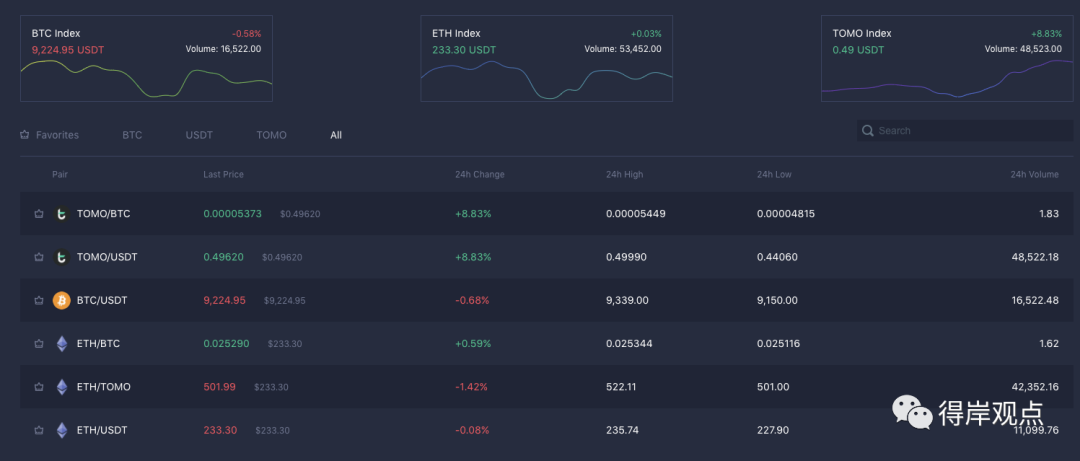Favorite the TOMO/BTC pair star
This screenshot has width=1080, height=461.
pyautogui.click(x=39, y=214)
